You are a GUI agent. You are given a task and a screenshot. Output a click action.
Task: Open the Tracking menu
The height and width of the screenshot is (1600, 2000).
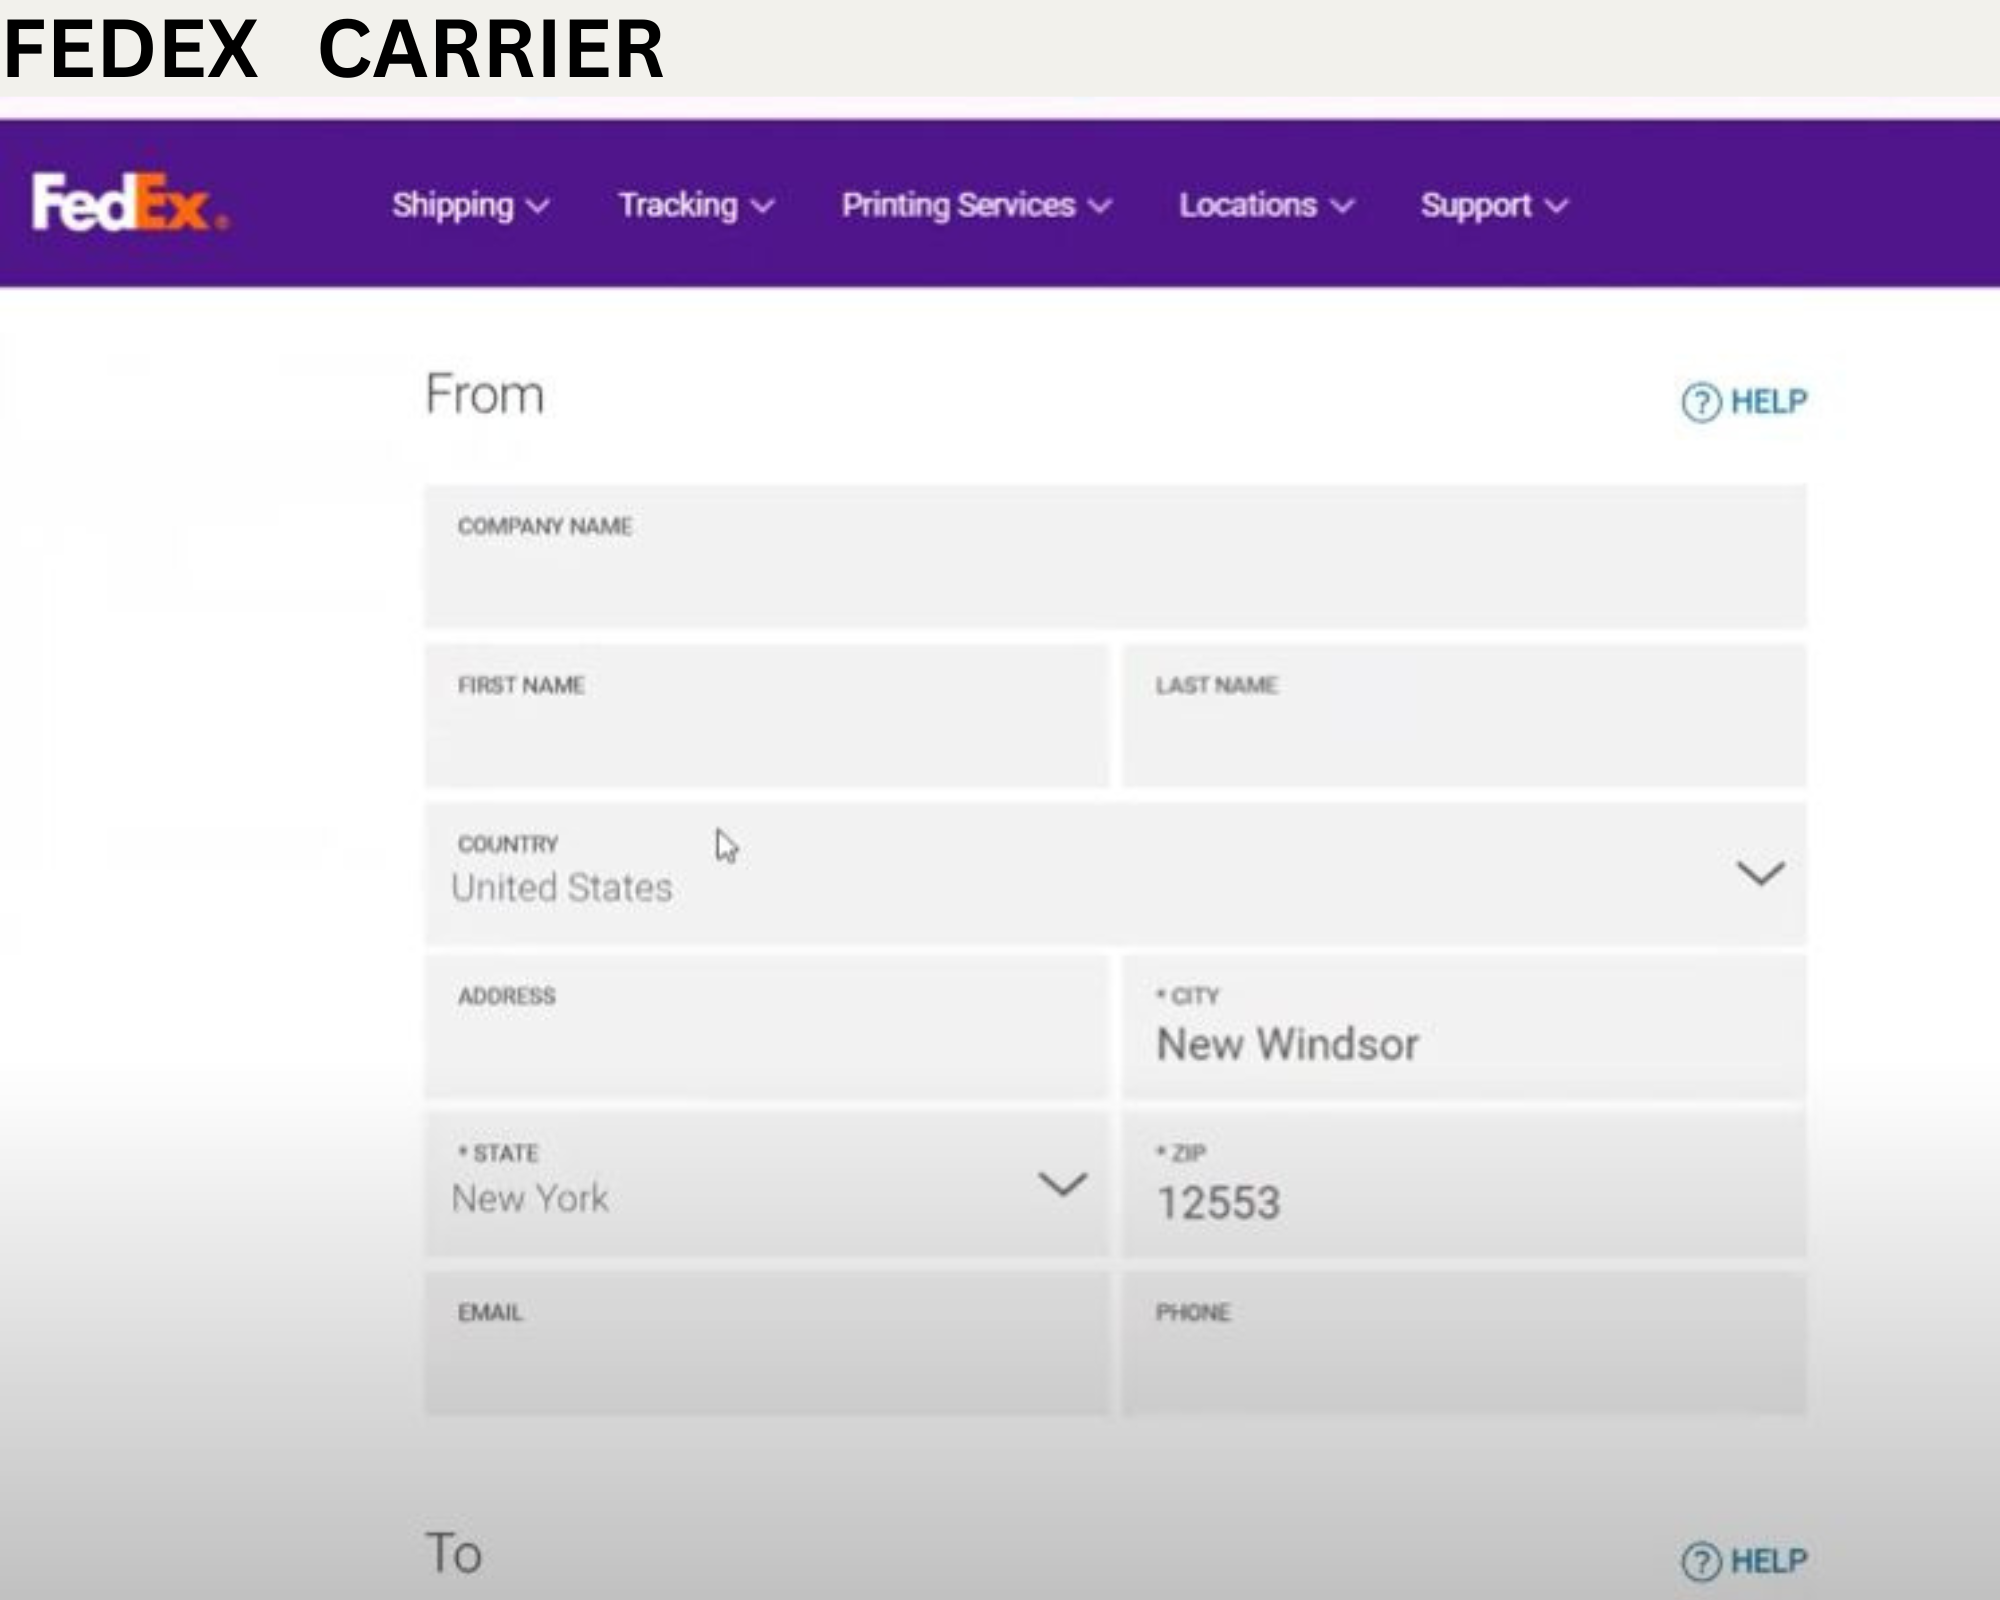(696, 205)
